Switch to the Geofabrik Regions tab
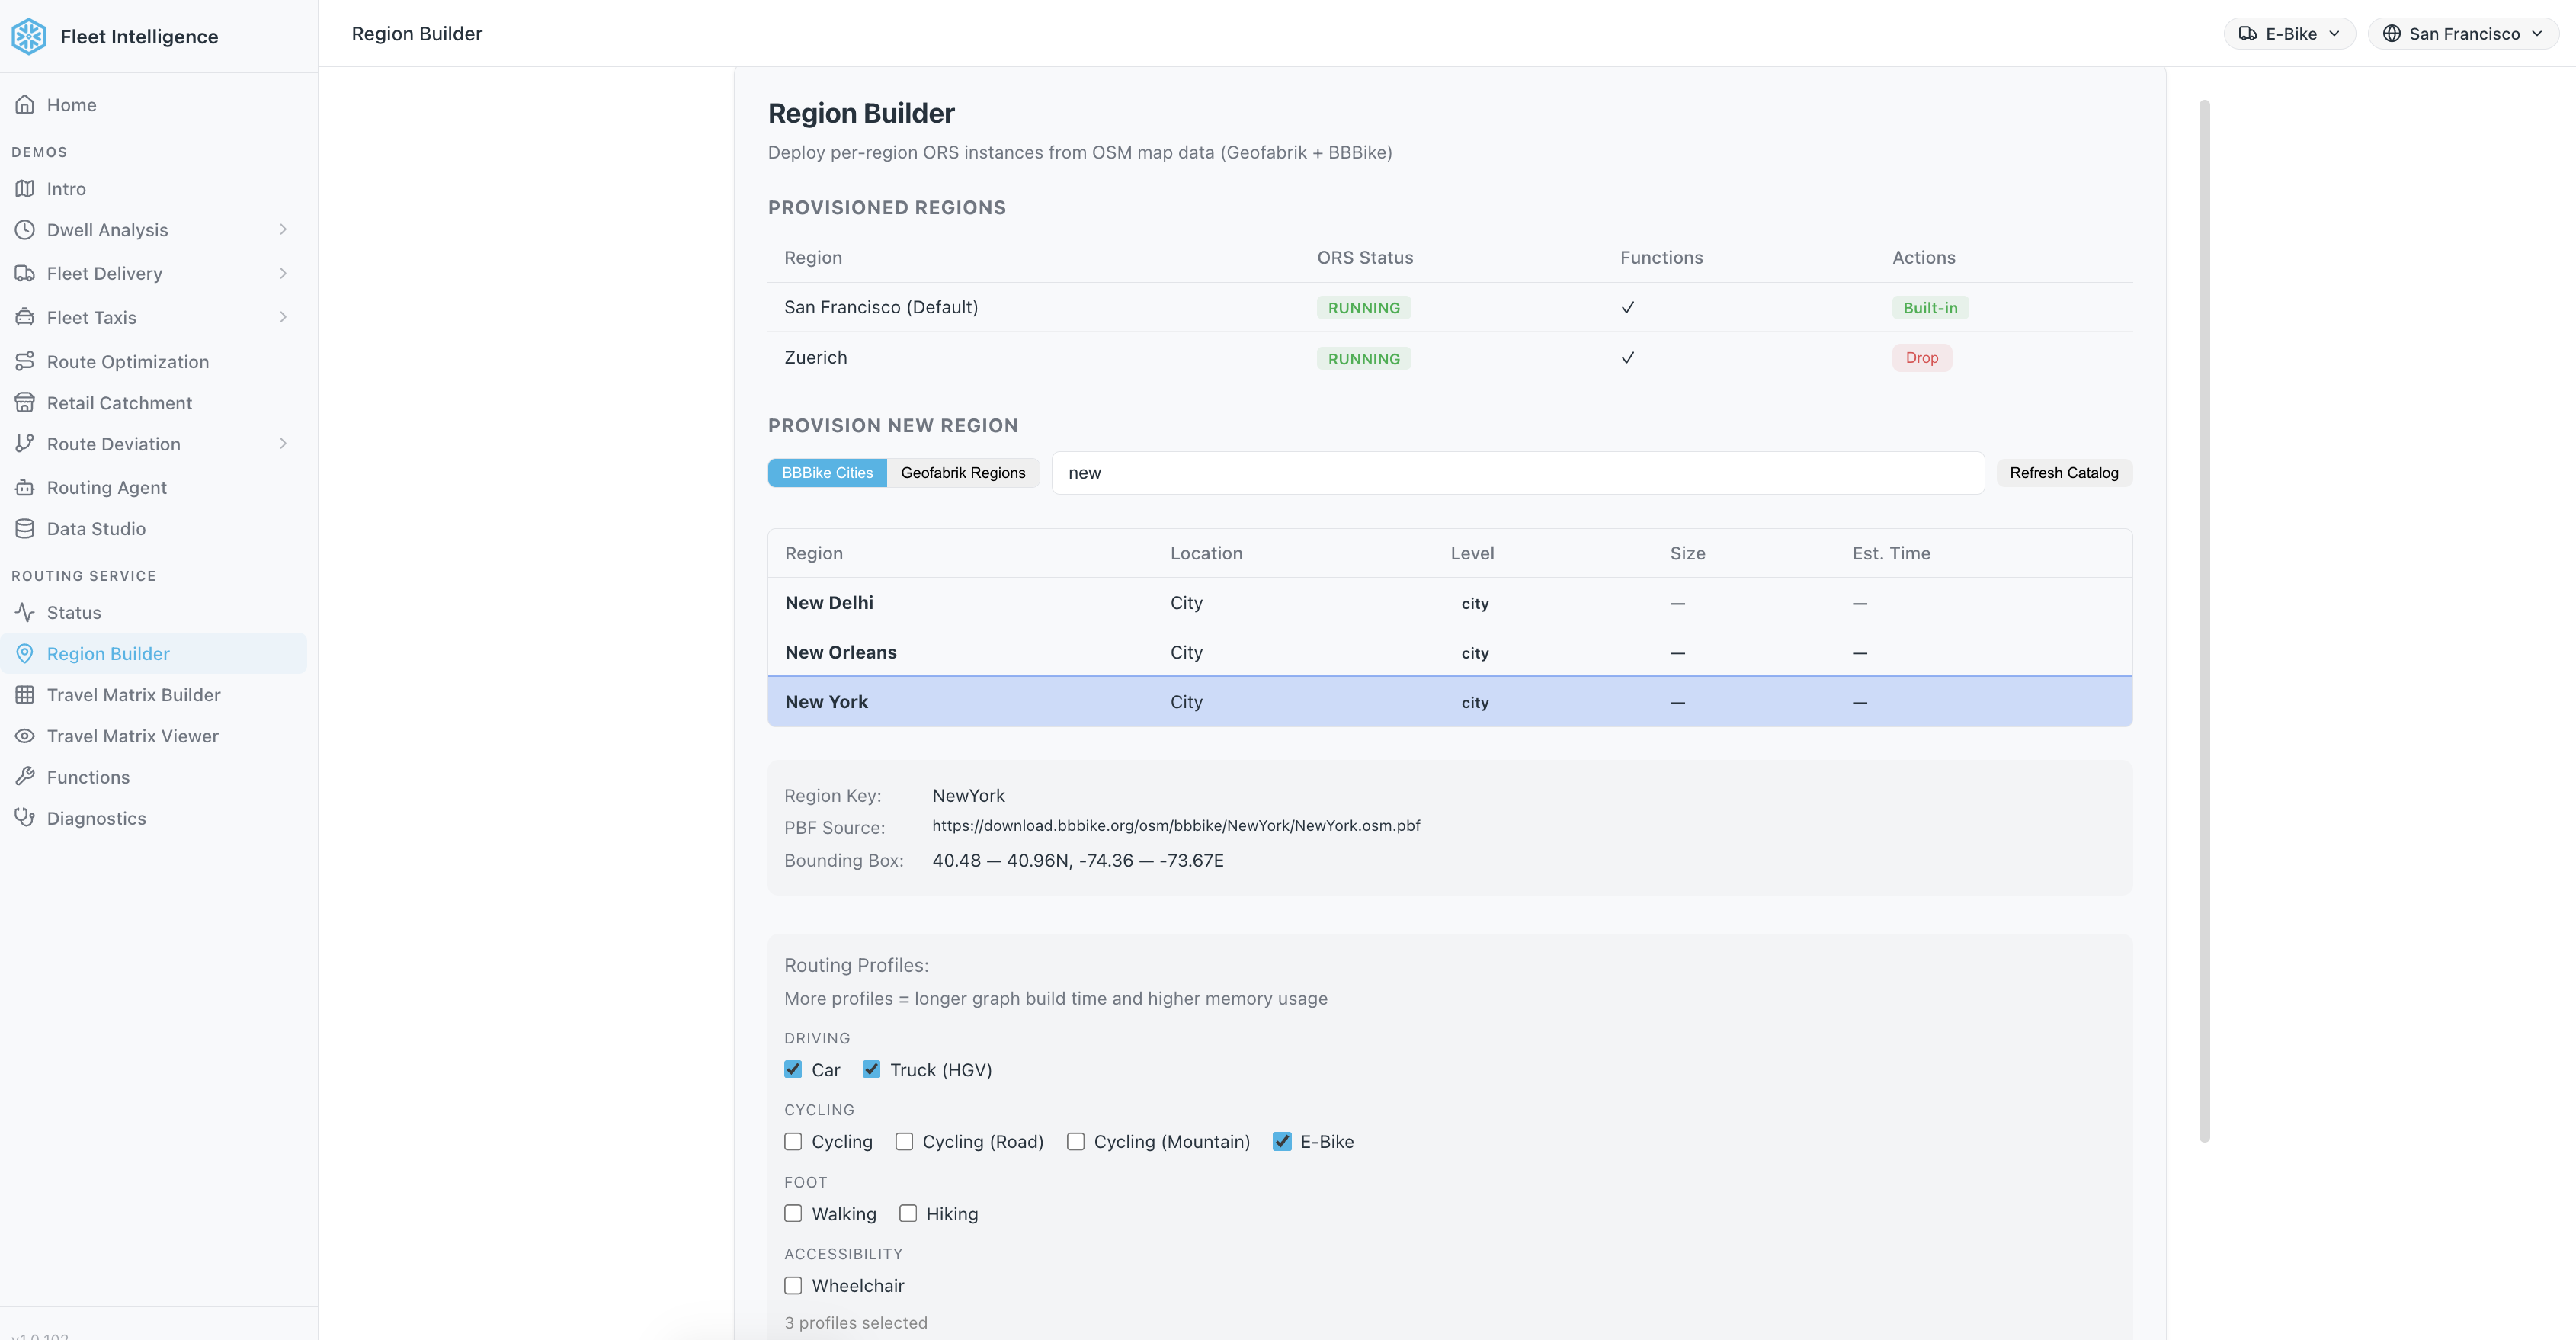The width and height of the screenshot is (2576, 1340). 962,473
